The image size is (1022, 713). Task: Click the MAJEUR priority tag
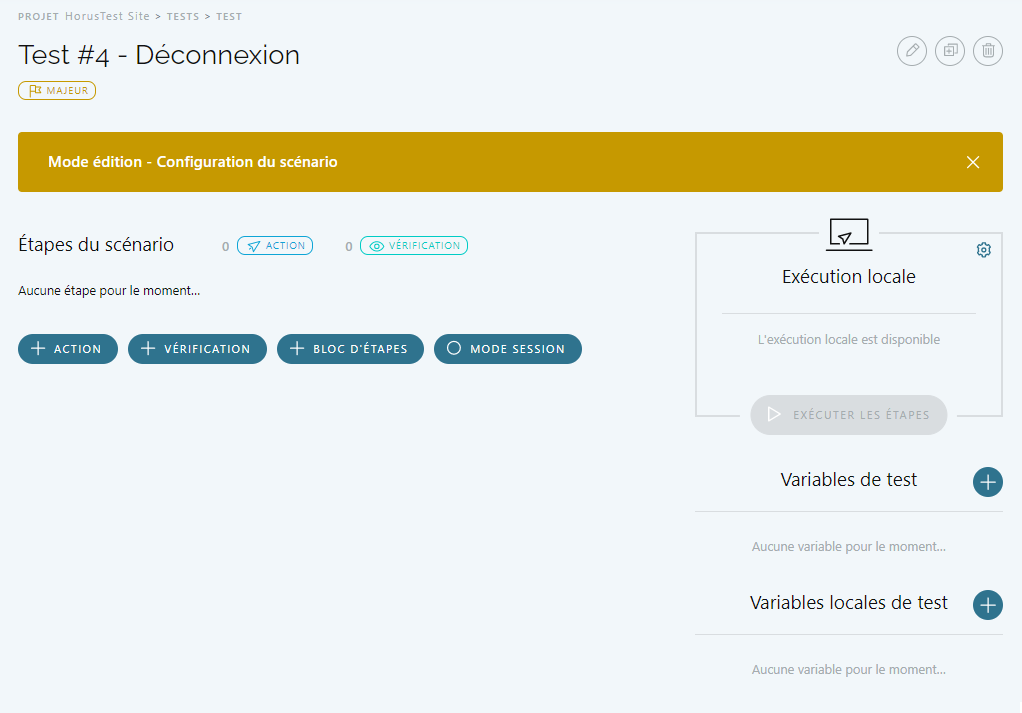tap(57, 91)
